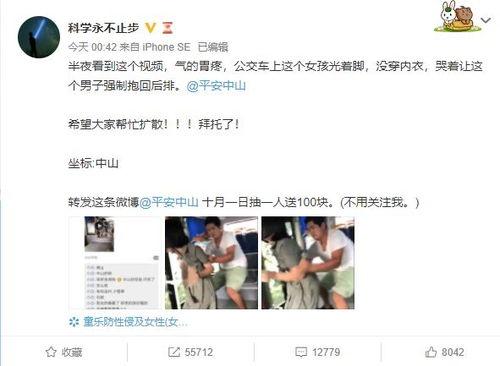
Task: Open the poster's round profile avatar
Action: click(39, 37)
